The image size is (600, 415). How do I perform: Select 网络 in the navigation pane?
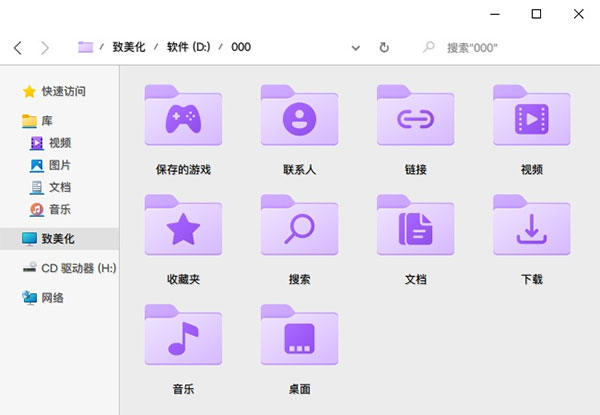click(52, 297)
